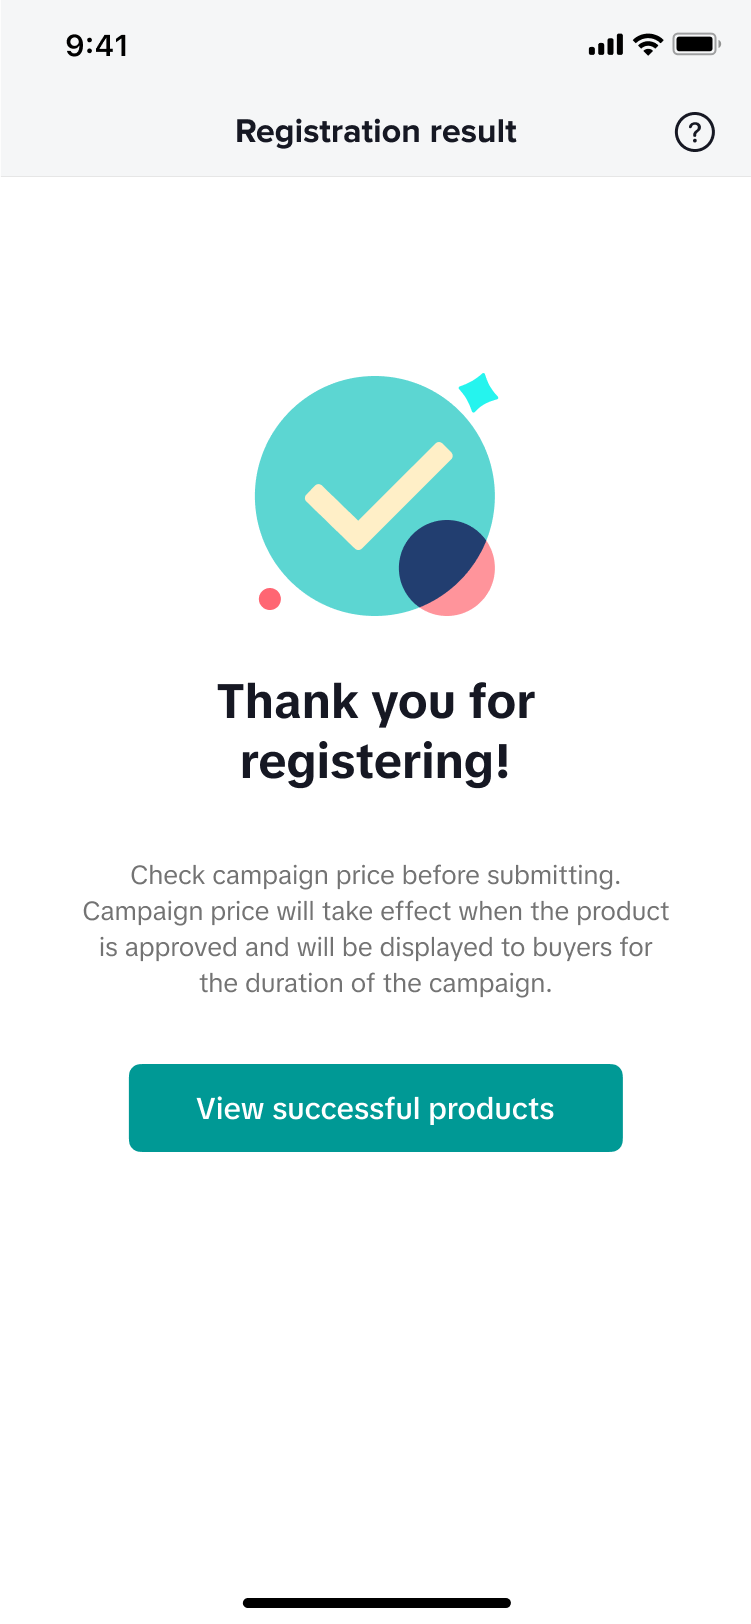Viewport: 751px width, 1624px height.
Task: Tap the View successful products button
Action: [375, 1108]
